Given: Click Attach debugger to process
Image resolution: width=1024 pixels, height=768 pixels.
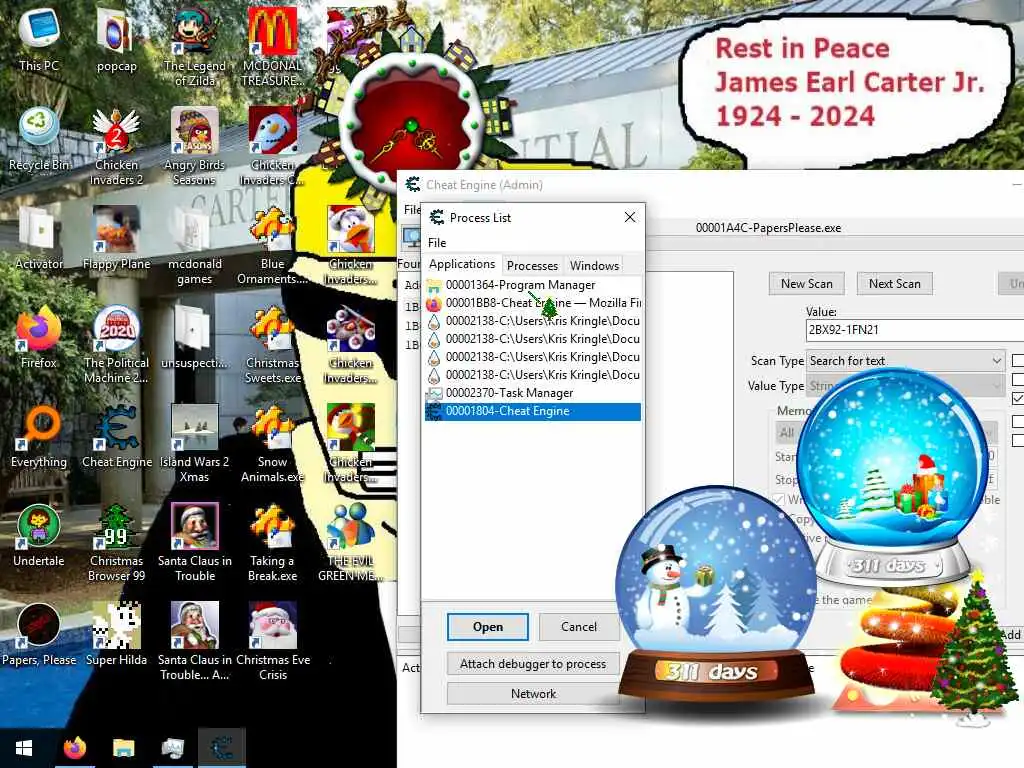Looking at the screenshot, I should [x=533, y=664].
